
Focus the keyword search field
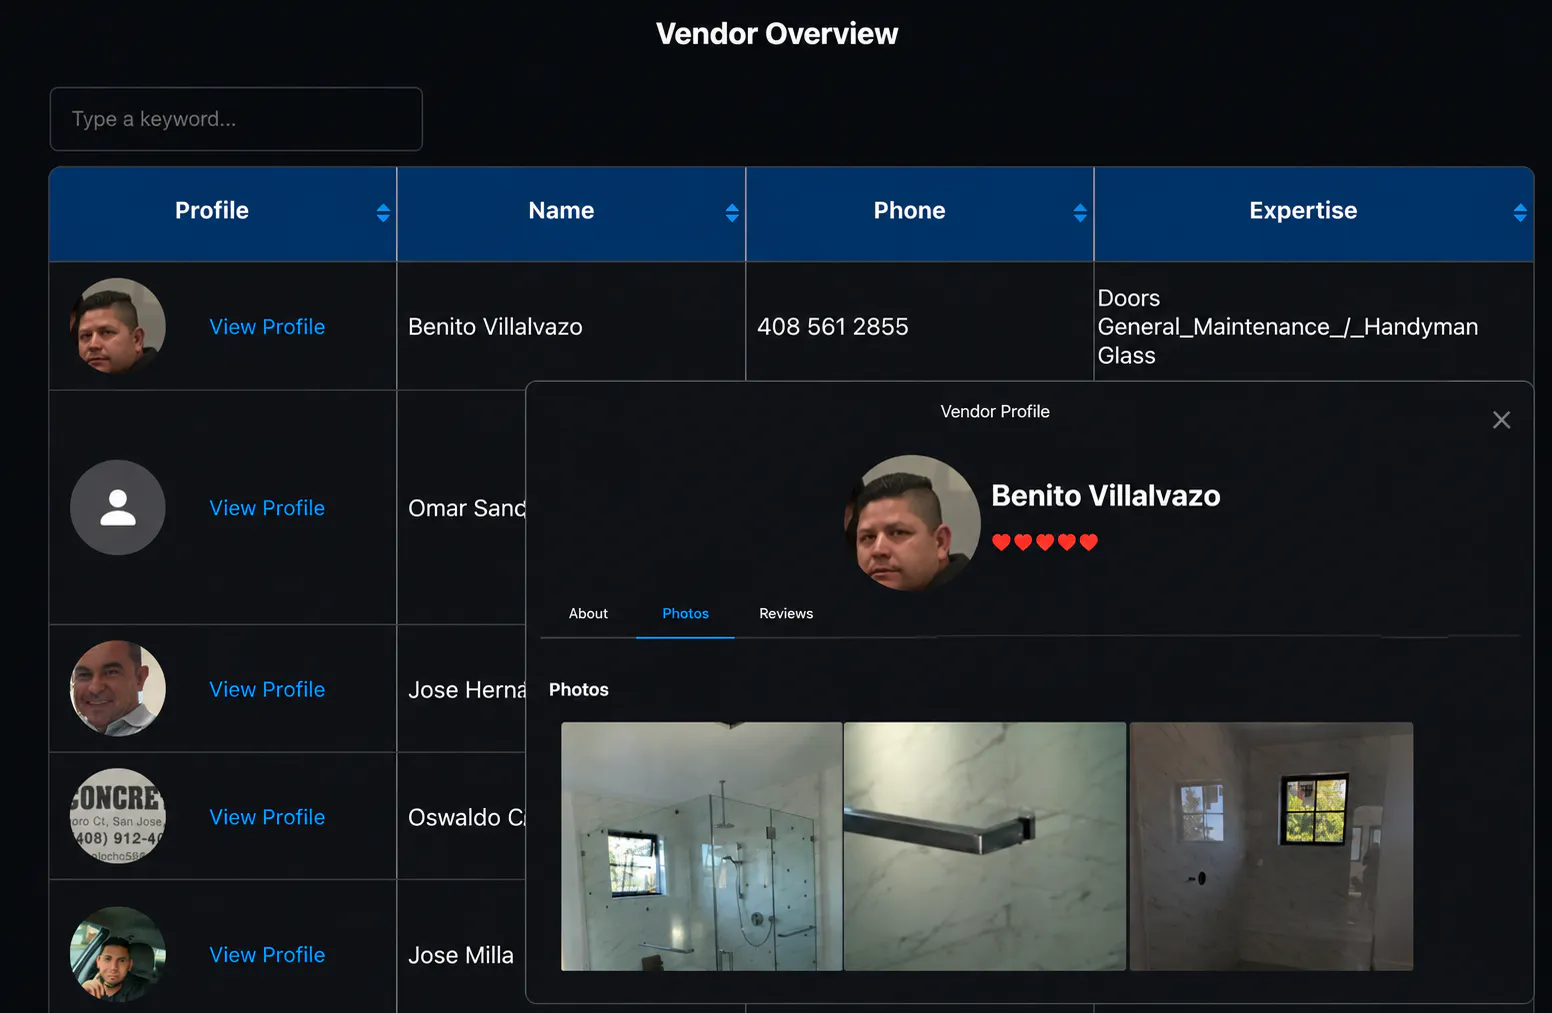pyautogui.click(x=236, y=119)
